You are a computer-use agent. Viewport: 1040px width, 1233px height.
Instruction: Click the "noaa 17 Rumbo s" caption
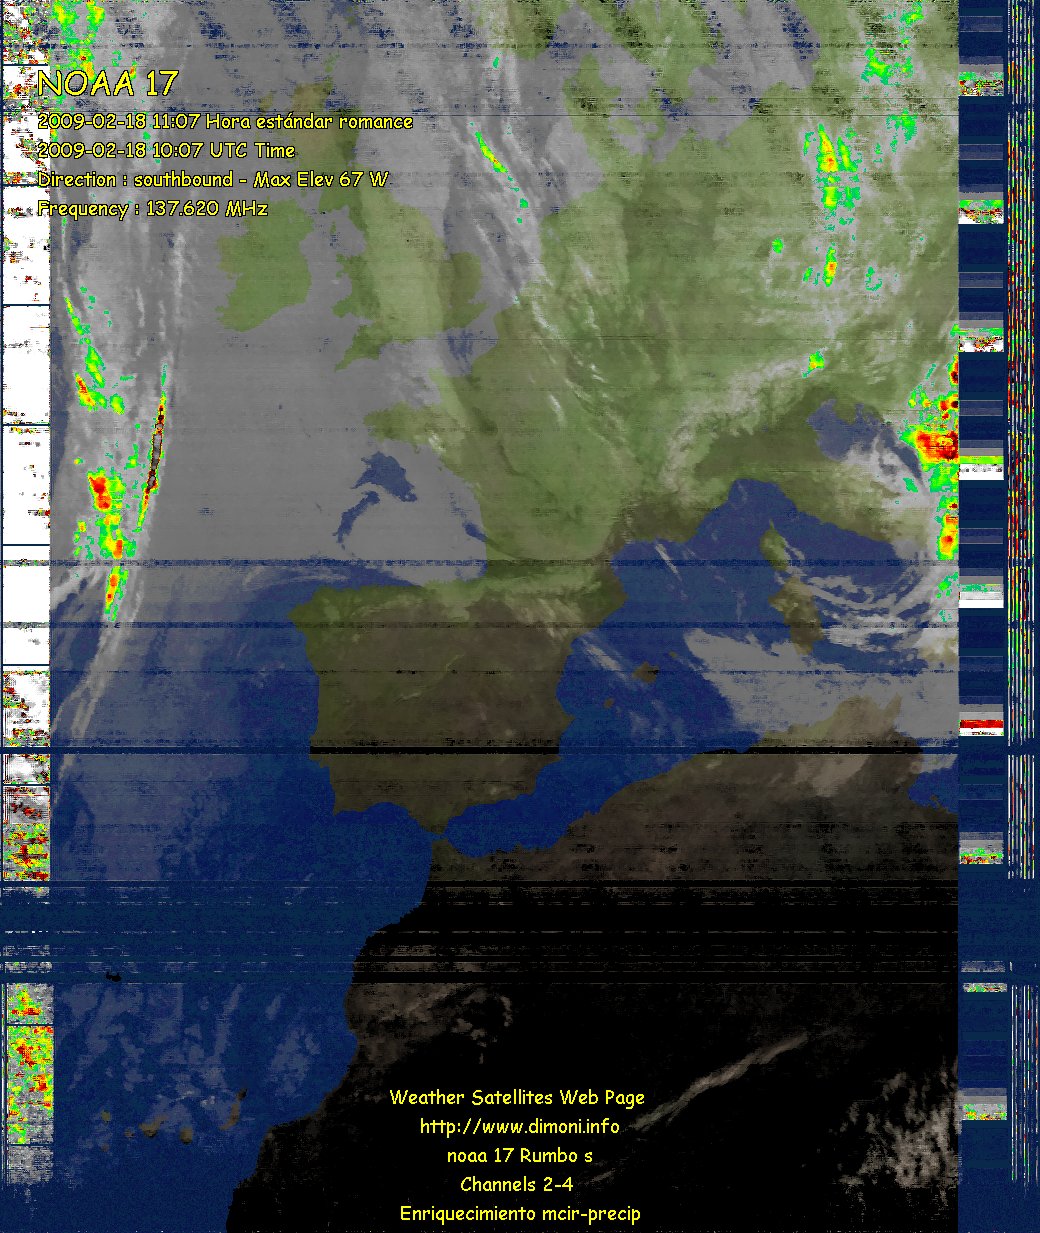[x=519, y=1156]
